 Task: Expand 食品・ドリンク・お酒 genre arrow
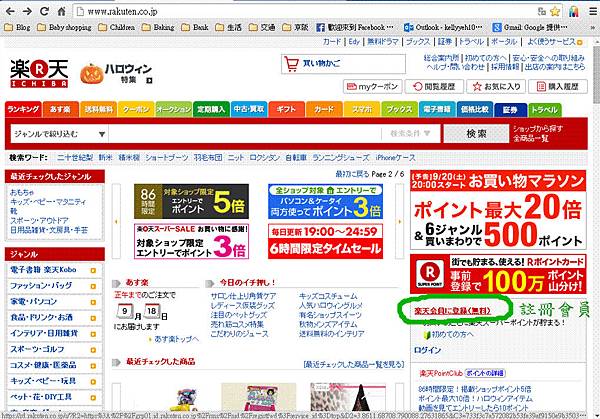(x=93, y=318)
